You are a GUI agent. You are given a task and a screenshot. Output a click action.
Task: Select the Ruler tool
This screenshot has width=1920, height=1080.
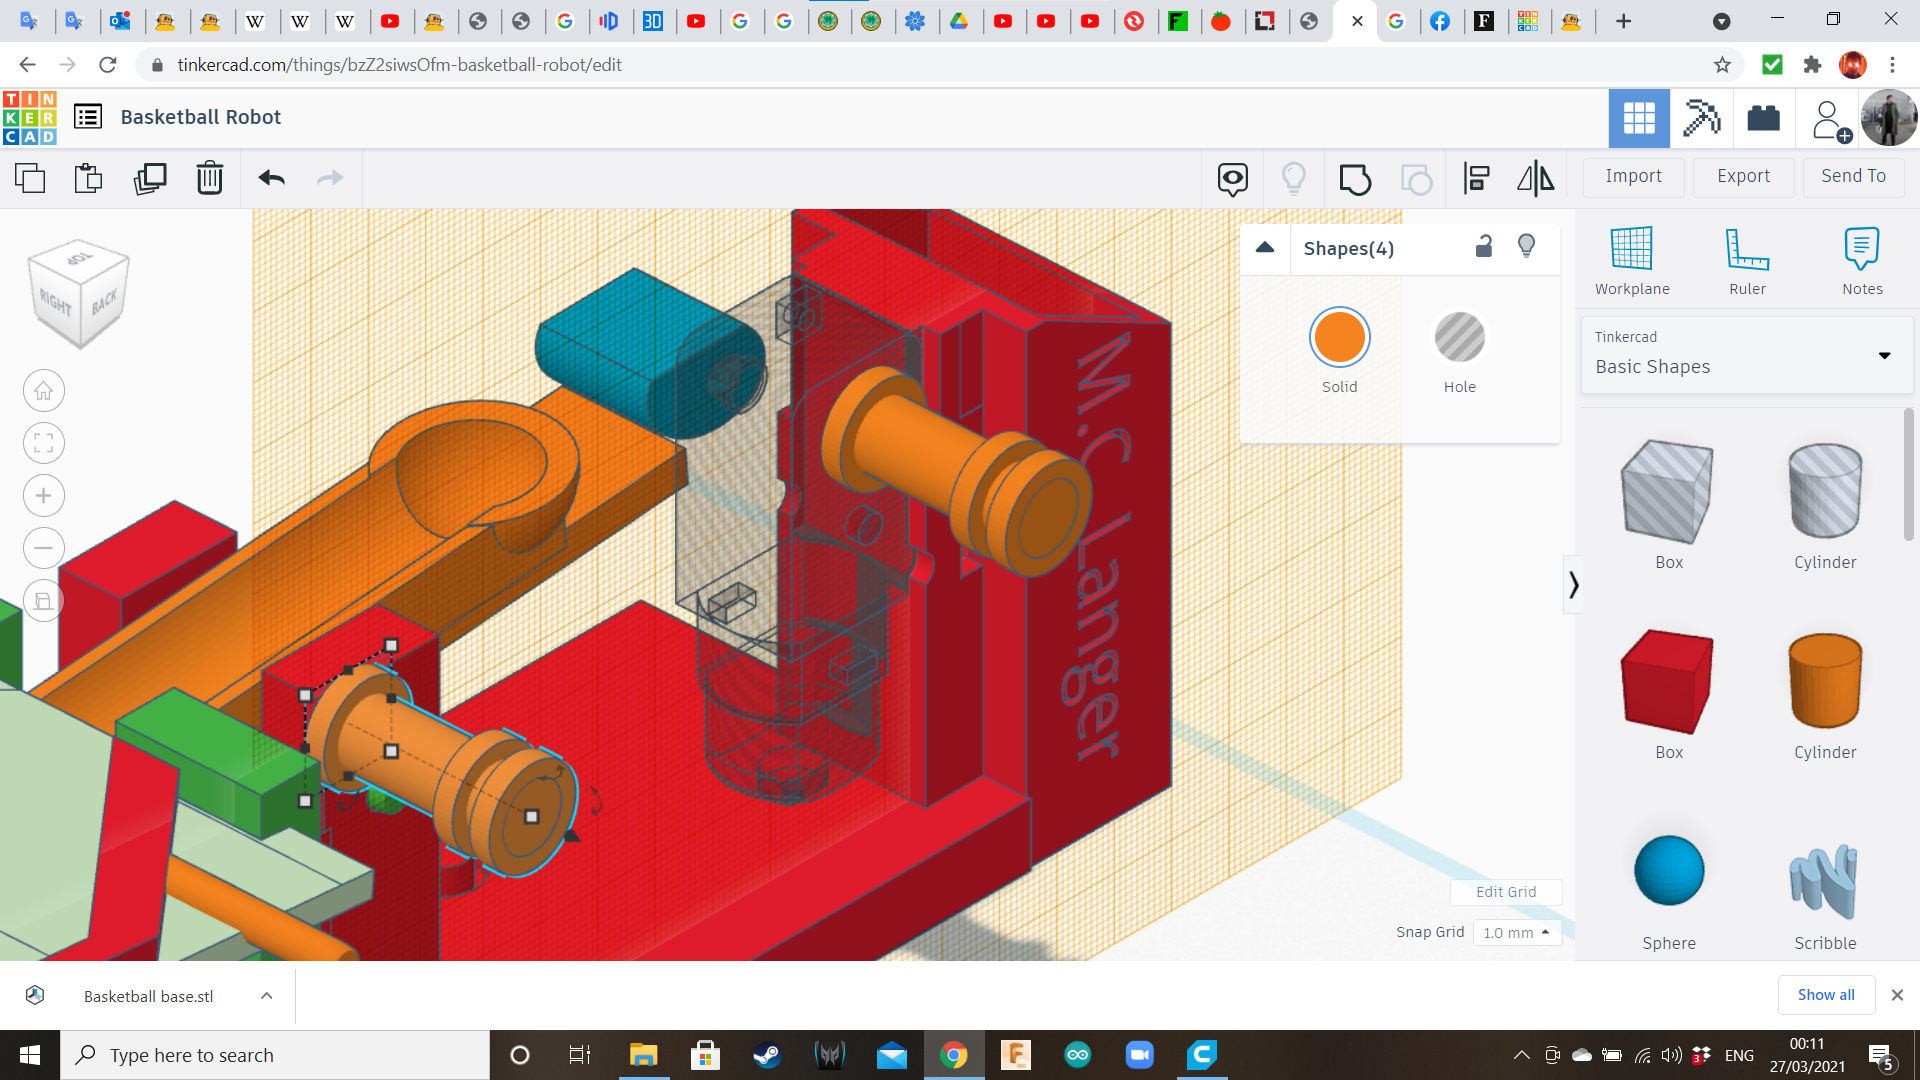1747,261
